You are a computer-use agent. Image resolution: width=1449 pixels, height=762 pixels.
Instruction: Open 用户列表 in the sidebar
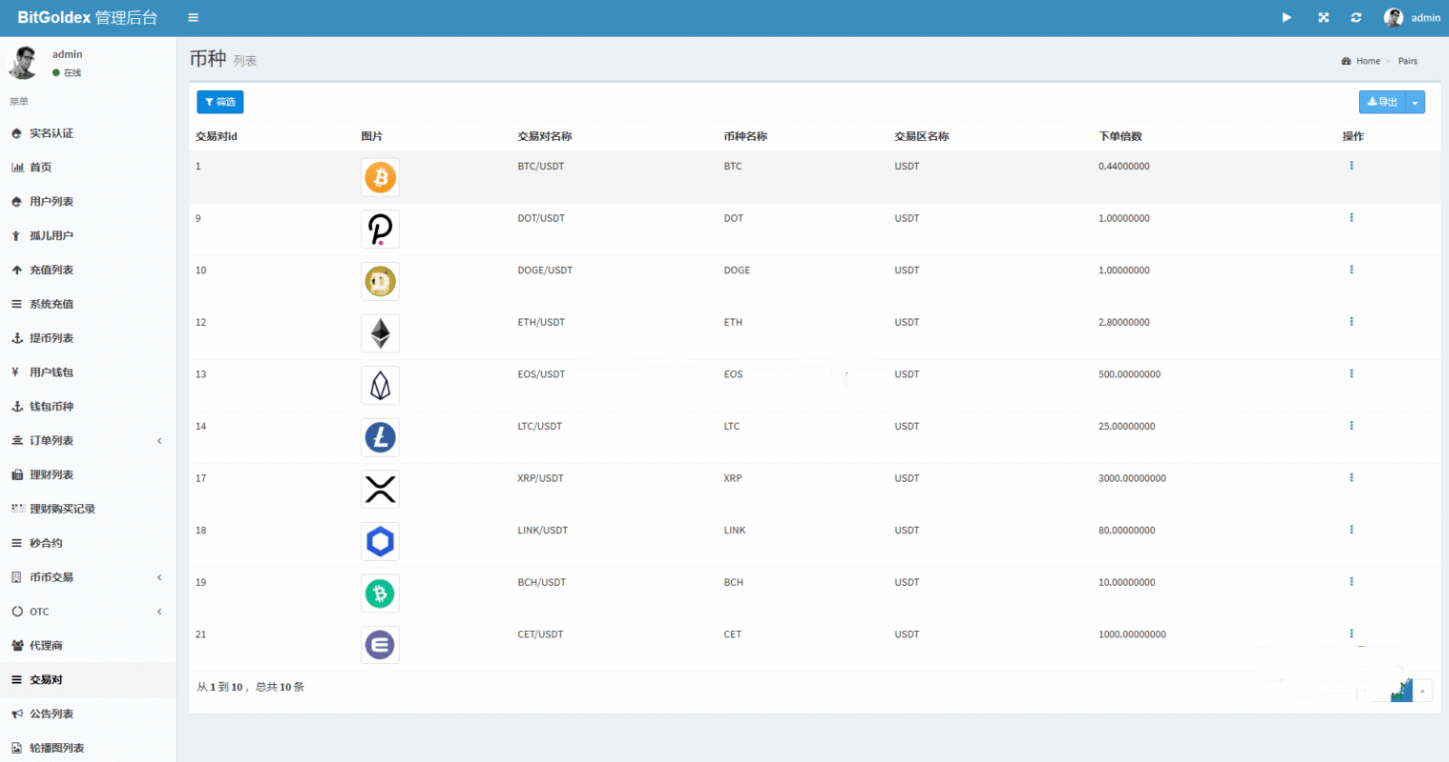click(x=51, y=202)
